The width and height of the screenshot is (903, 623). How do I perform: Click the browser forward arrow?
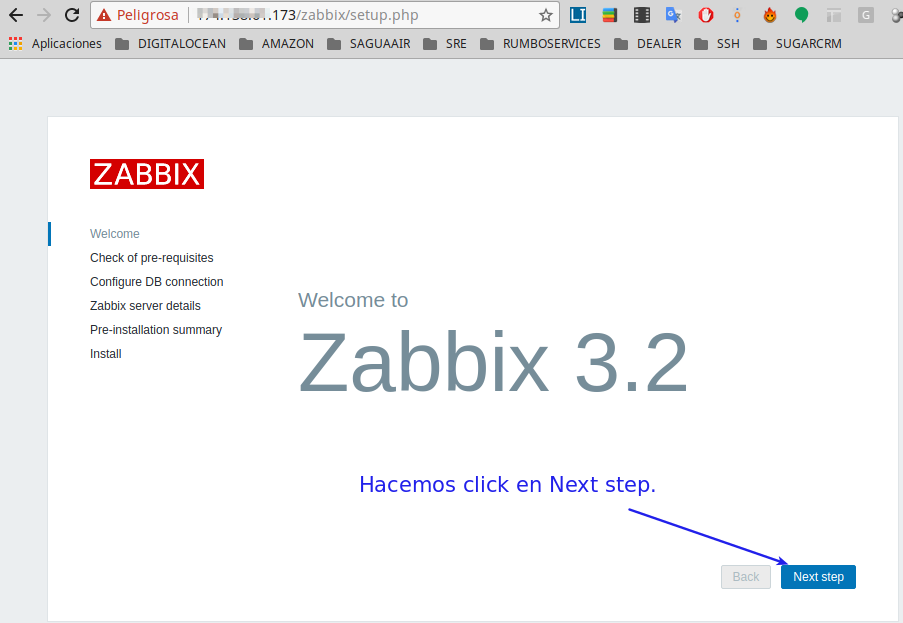coord(44,15)
